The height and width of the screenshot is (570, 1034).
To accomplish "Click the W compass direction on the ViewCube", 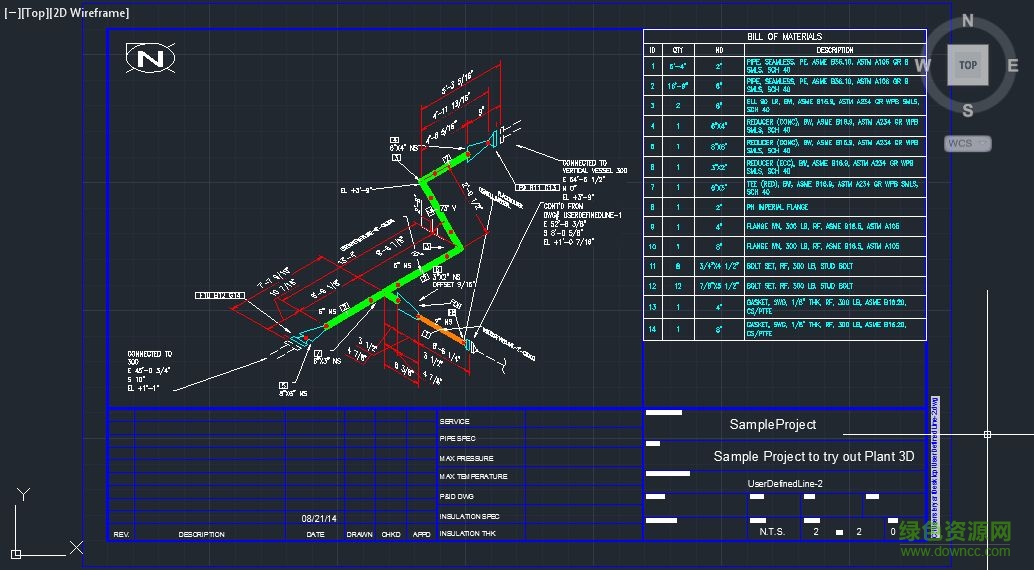I will tap(922, 66).
